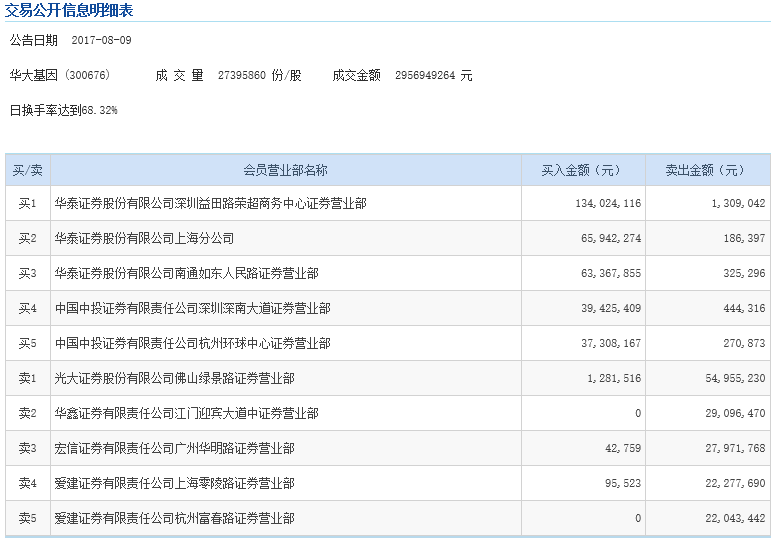Select the announcement date 2017-08-09
The width and height of the screenshot is (775, 542).
[101, 40]
